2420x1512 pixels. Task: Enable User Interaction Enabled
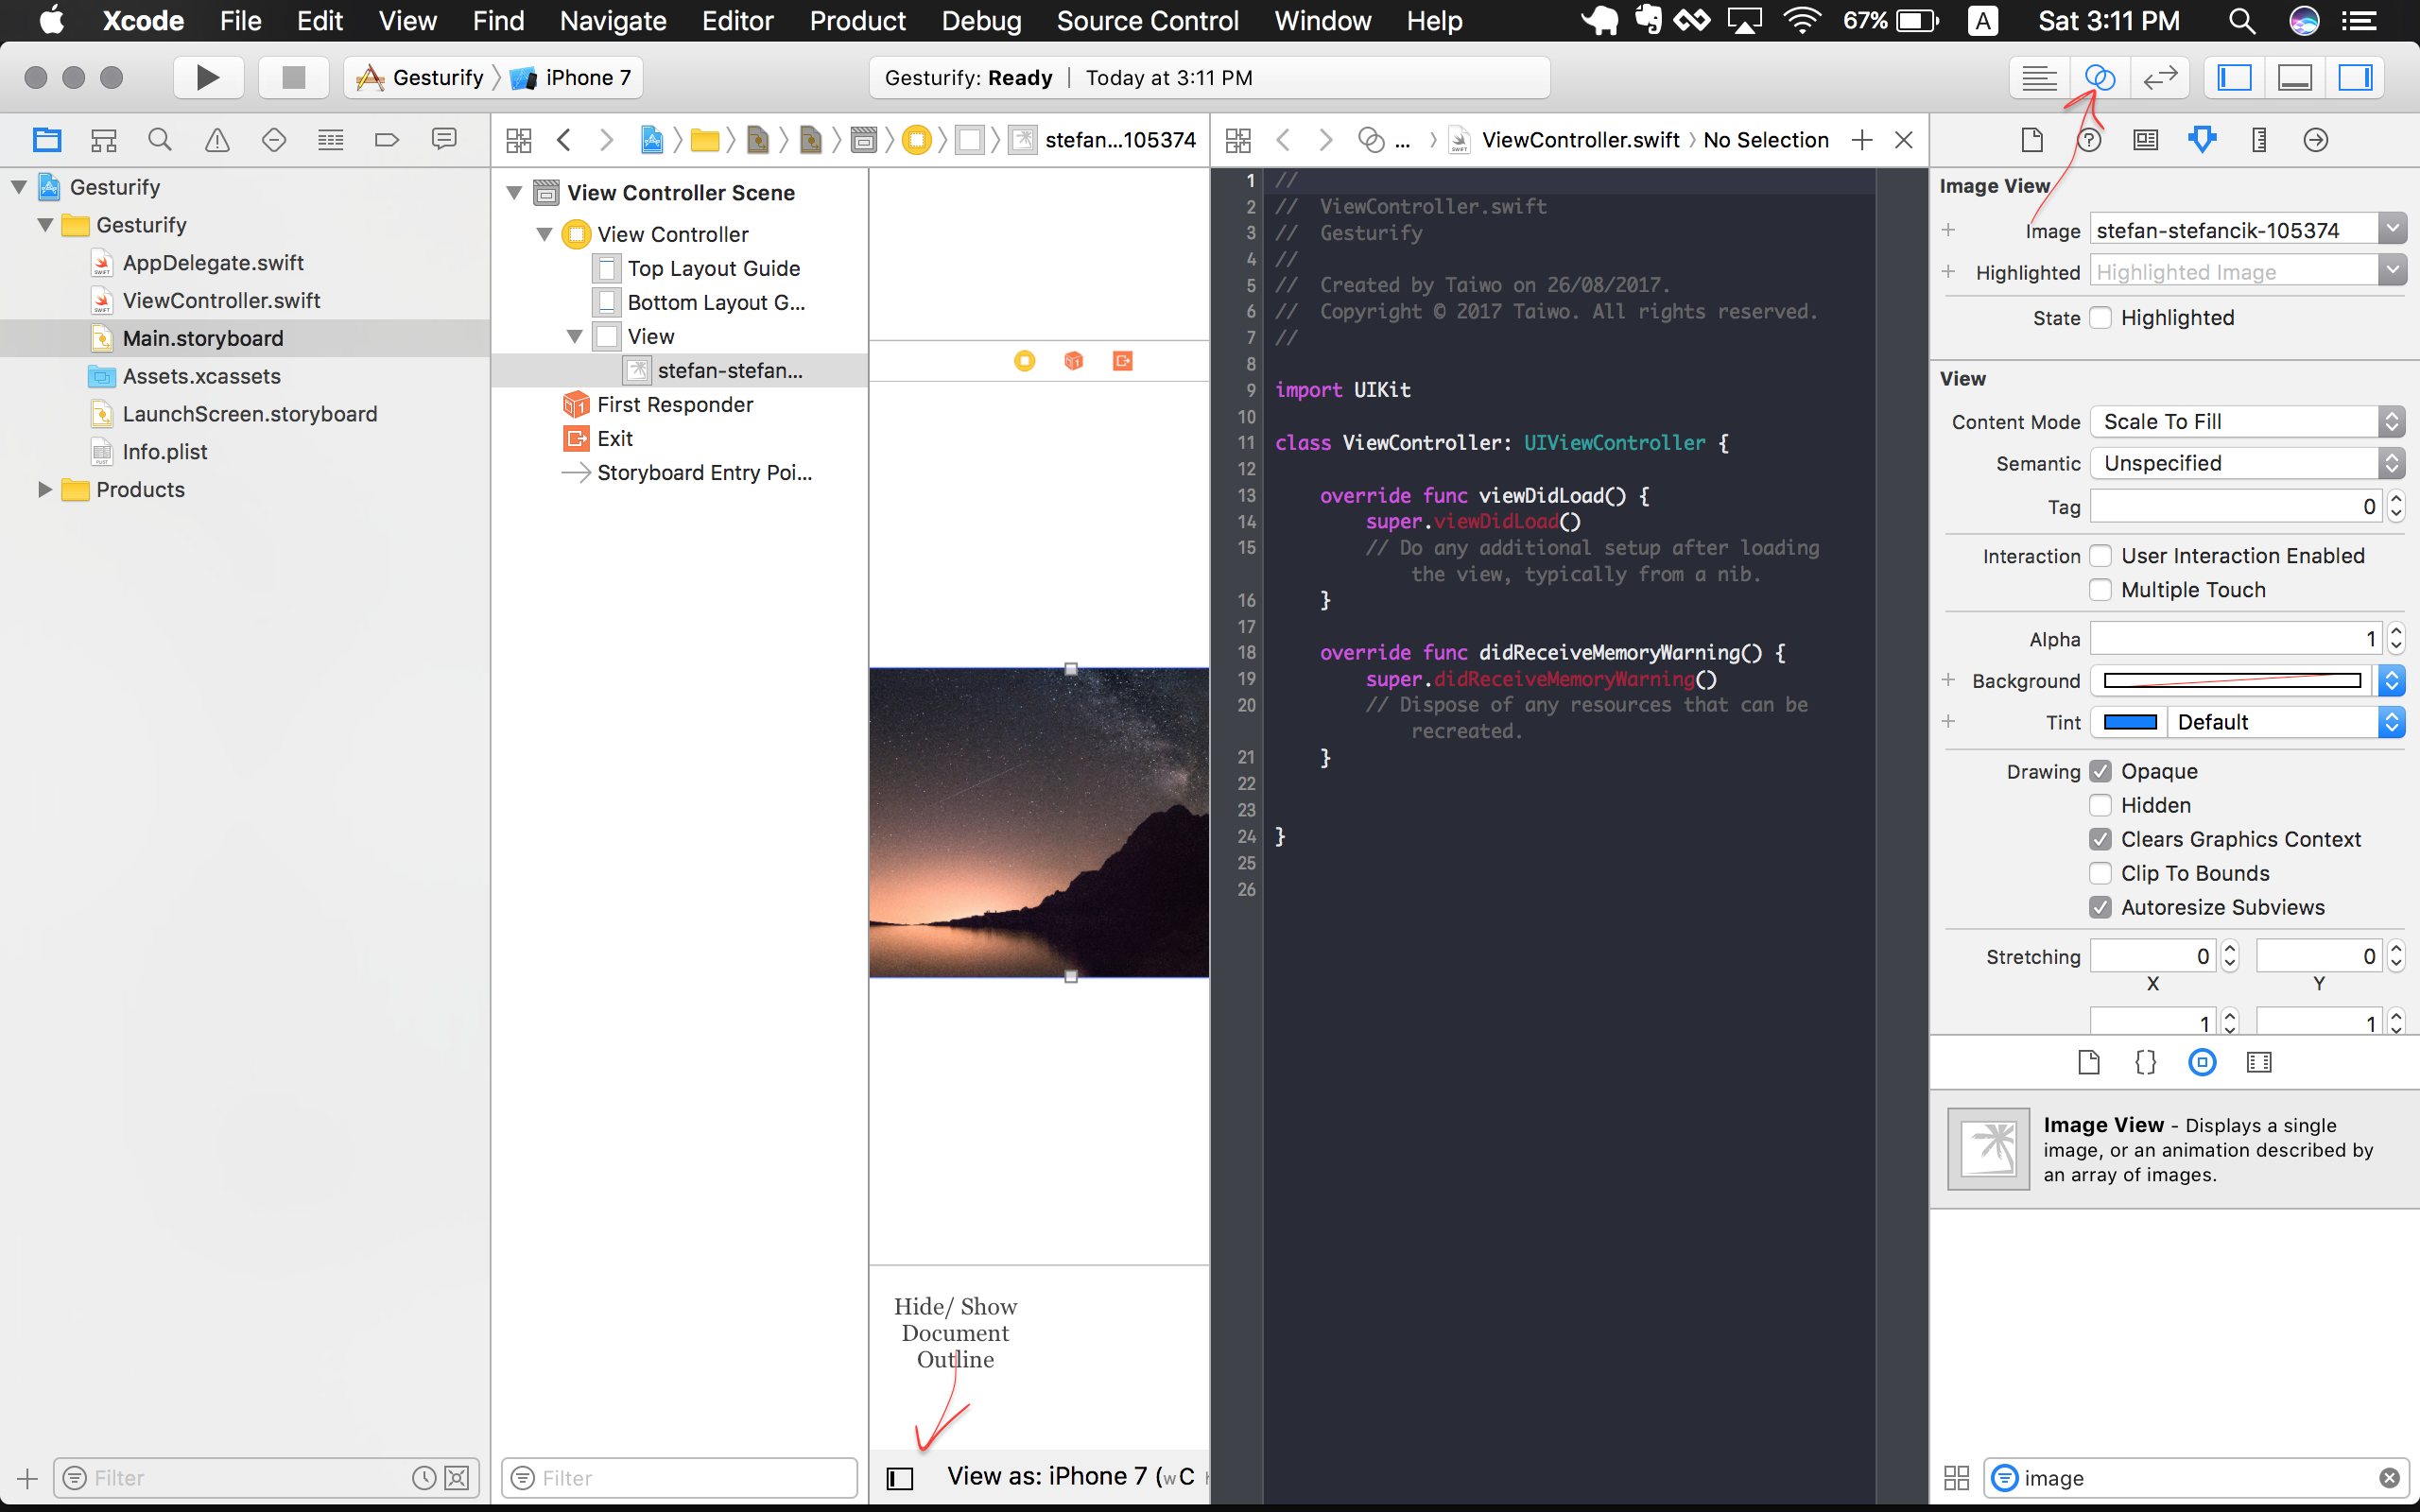(2100, 555)
